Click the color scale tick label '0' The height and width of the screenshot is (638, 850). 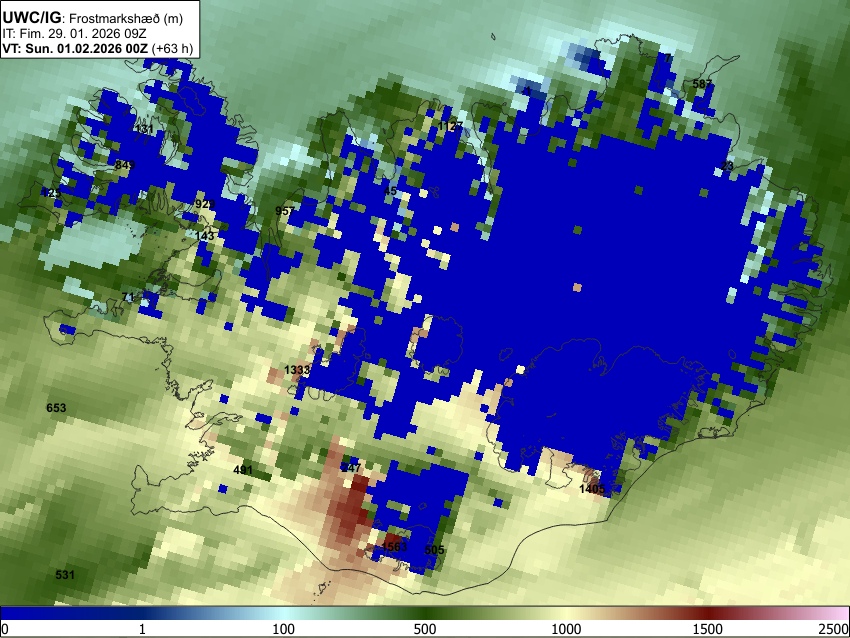pos(5,629)
